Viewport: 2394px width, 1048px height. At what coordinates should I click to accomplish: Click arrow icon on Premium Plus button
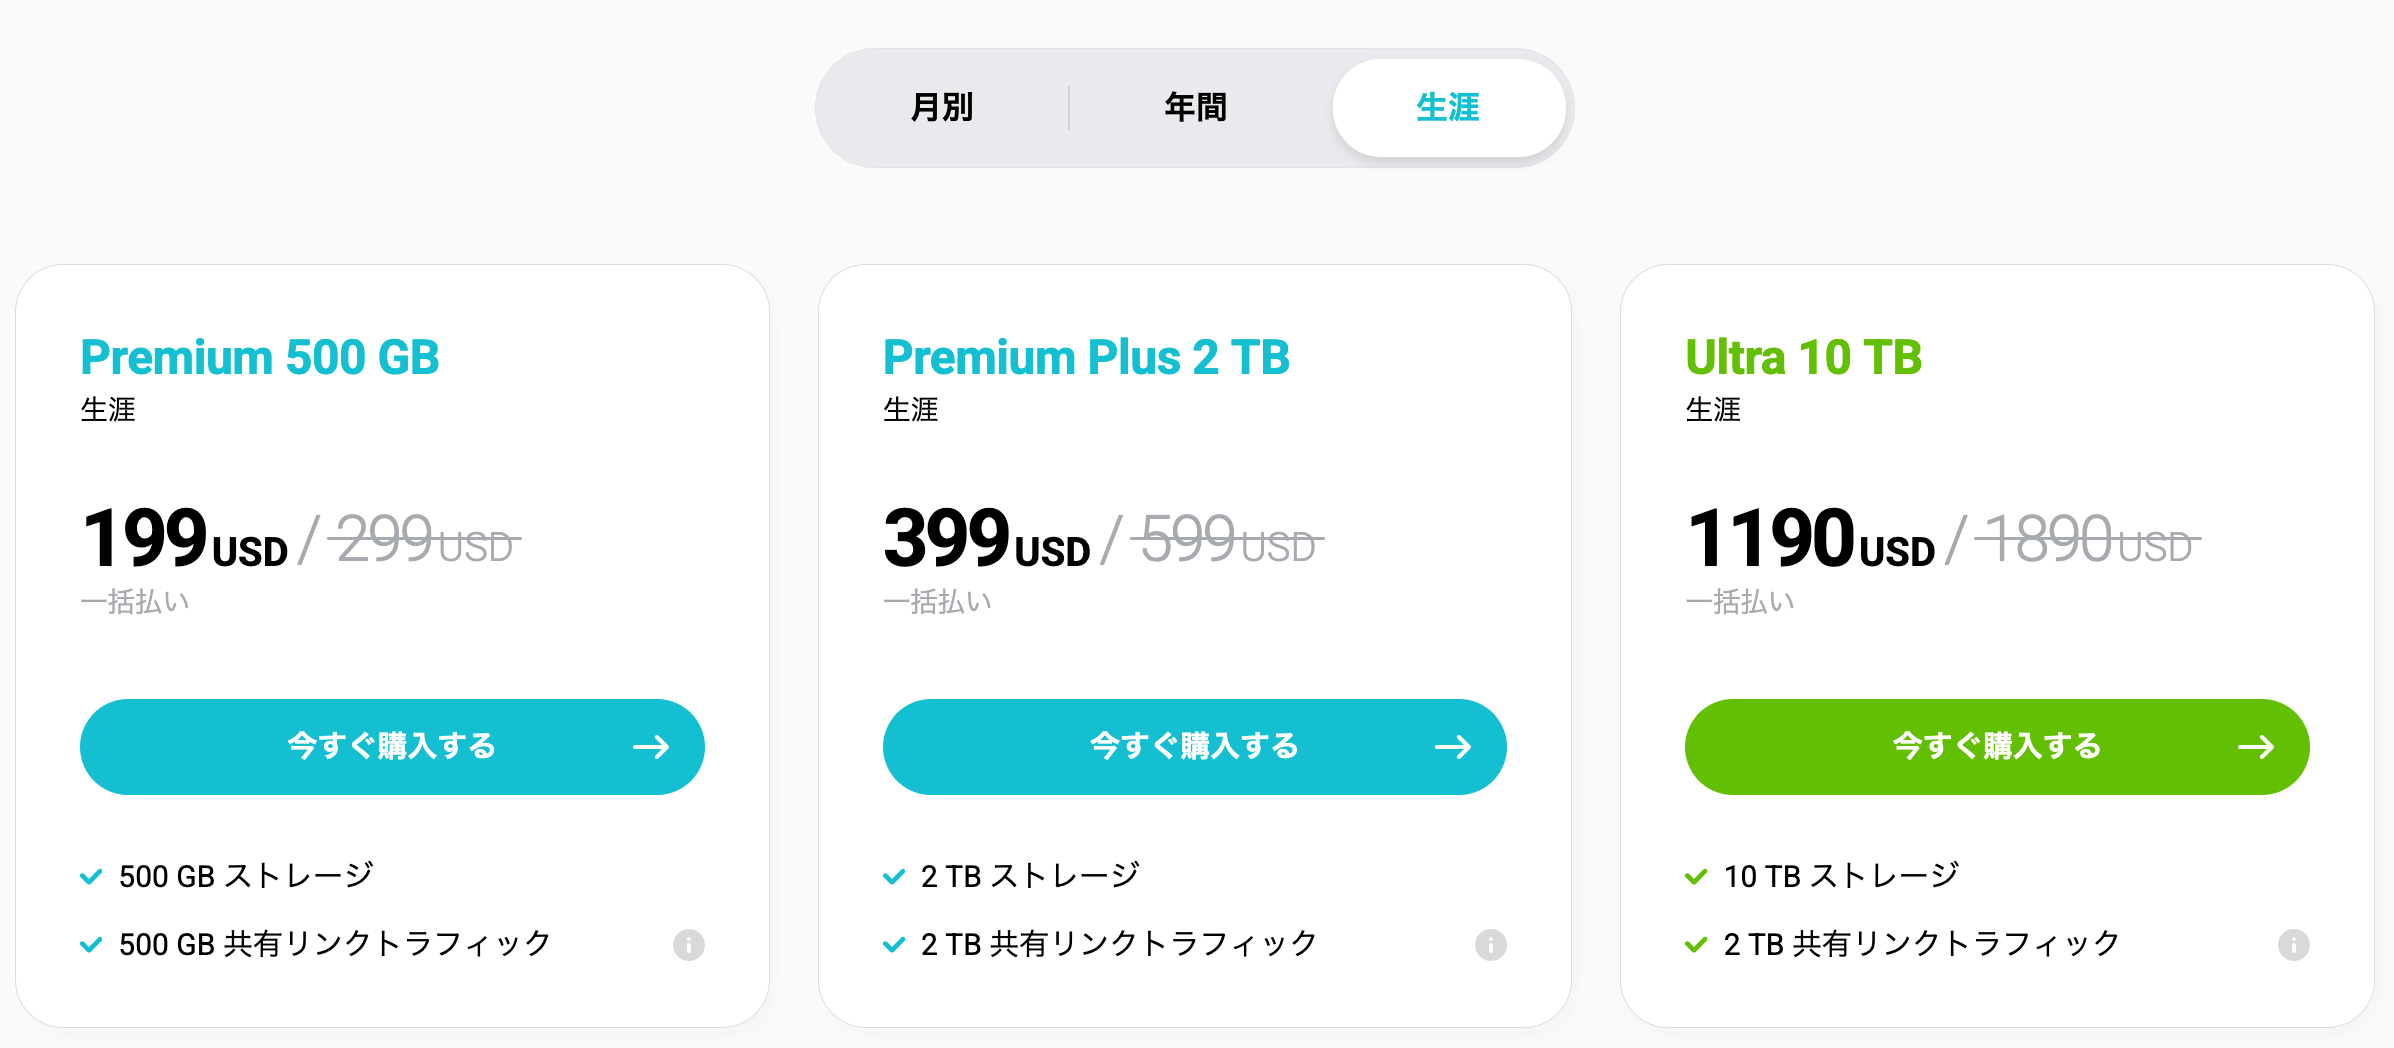pyautogui.click(x=1453, y=747)
